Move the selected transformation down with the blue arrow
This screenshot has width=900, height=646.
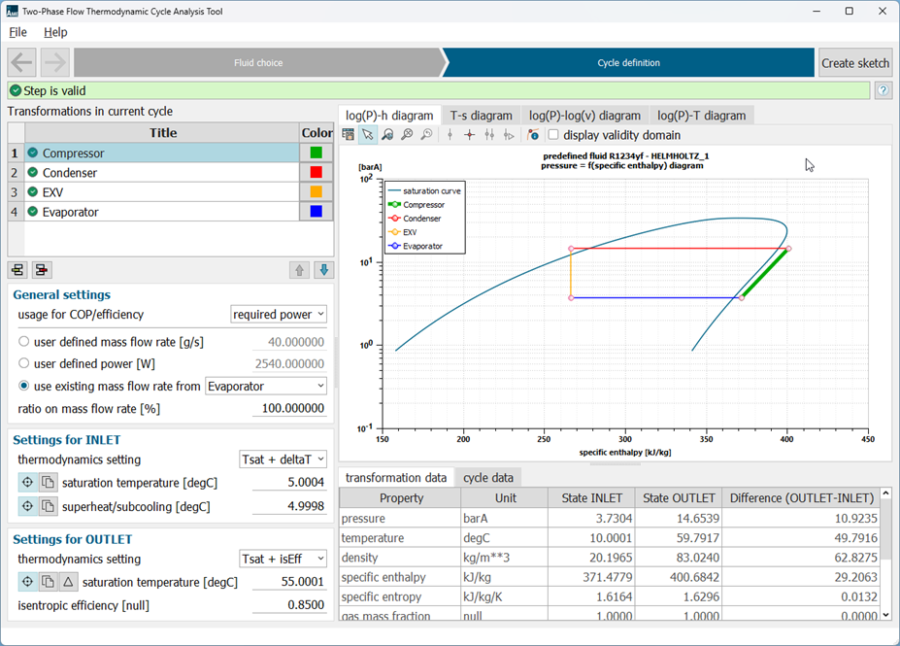coord(322,269)
